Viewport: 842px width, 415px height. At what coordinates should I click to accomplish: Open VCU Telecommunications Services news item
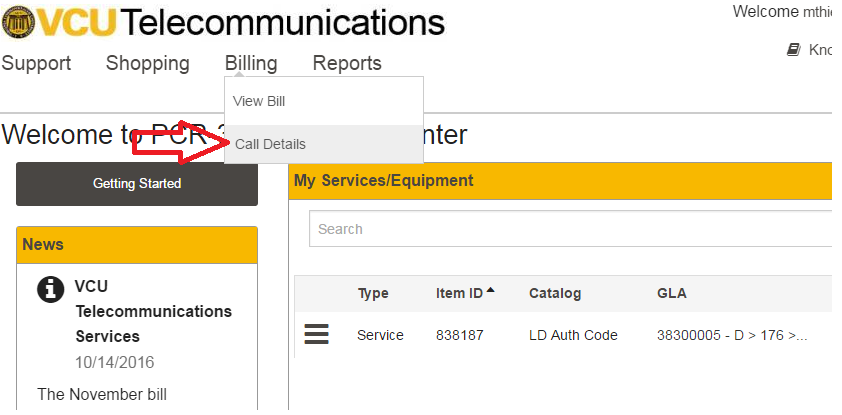[154, 311]
